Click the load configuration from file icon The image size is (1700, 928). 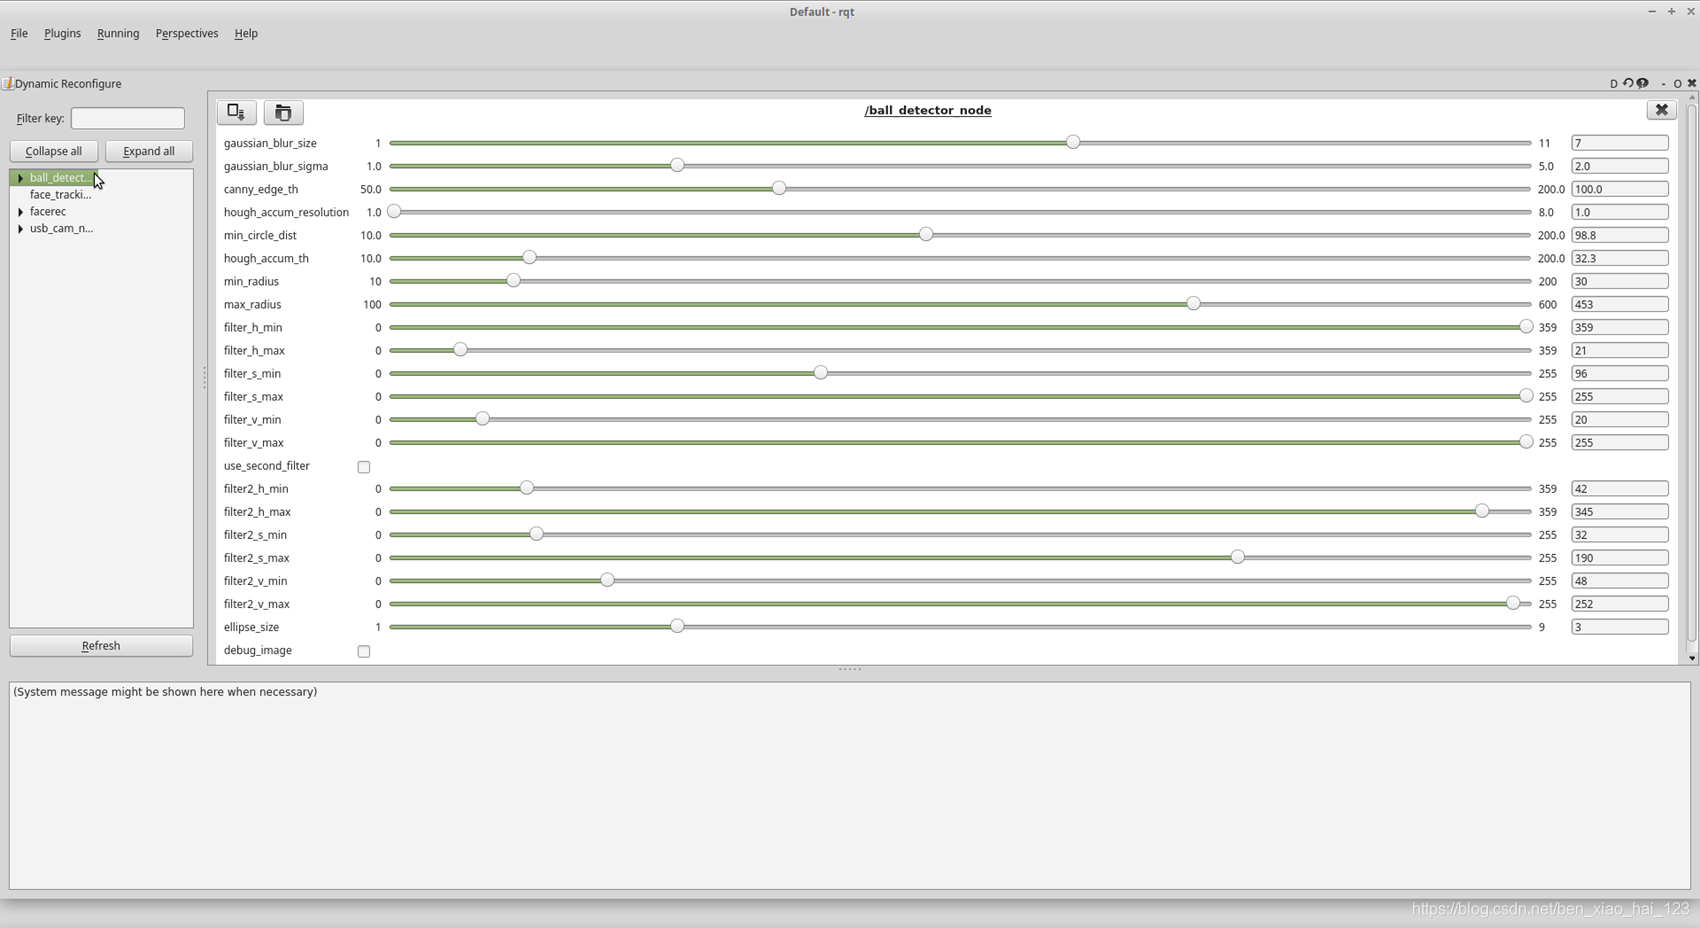[x=283, y=112]
